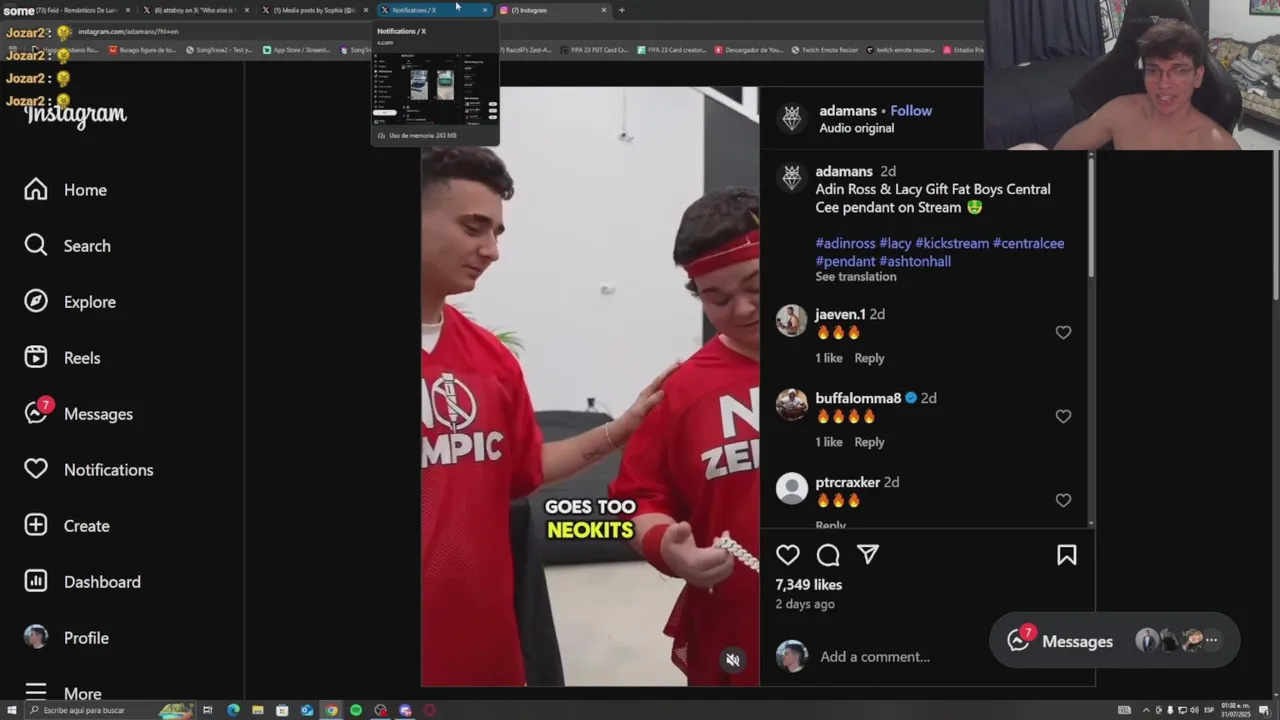
Task: Open Notifications from the sidebar heart icon
Action: point(88,470)
